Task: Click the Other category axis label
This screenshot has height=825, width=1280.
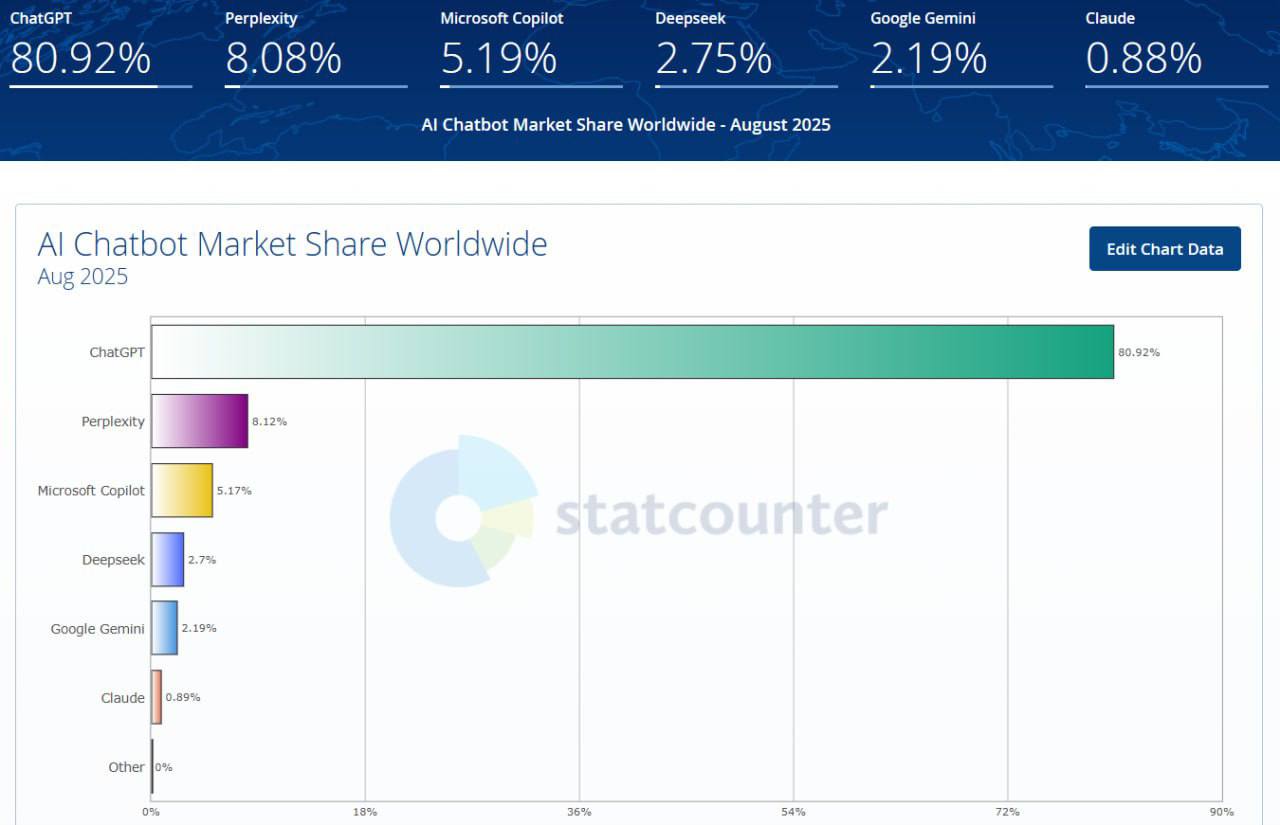Action: point(126,767)
